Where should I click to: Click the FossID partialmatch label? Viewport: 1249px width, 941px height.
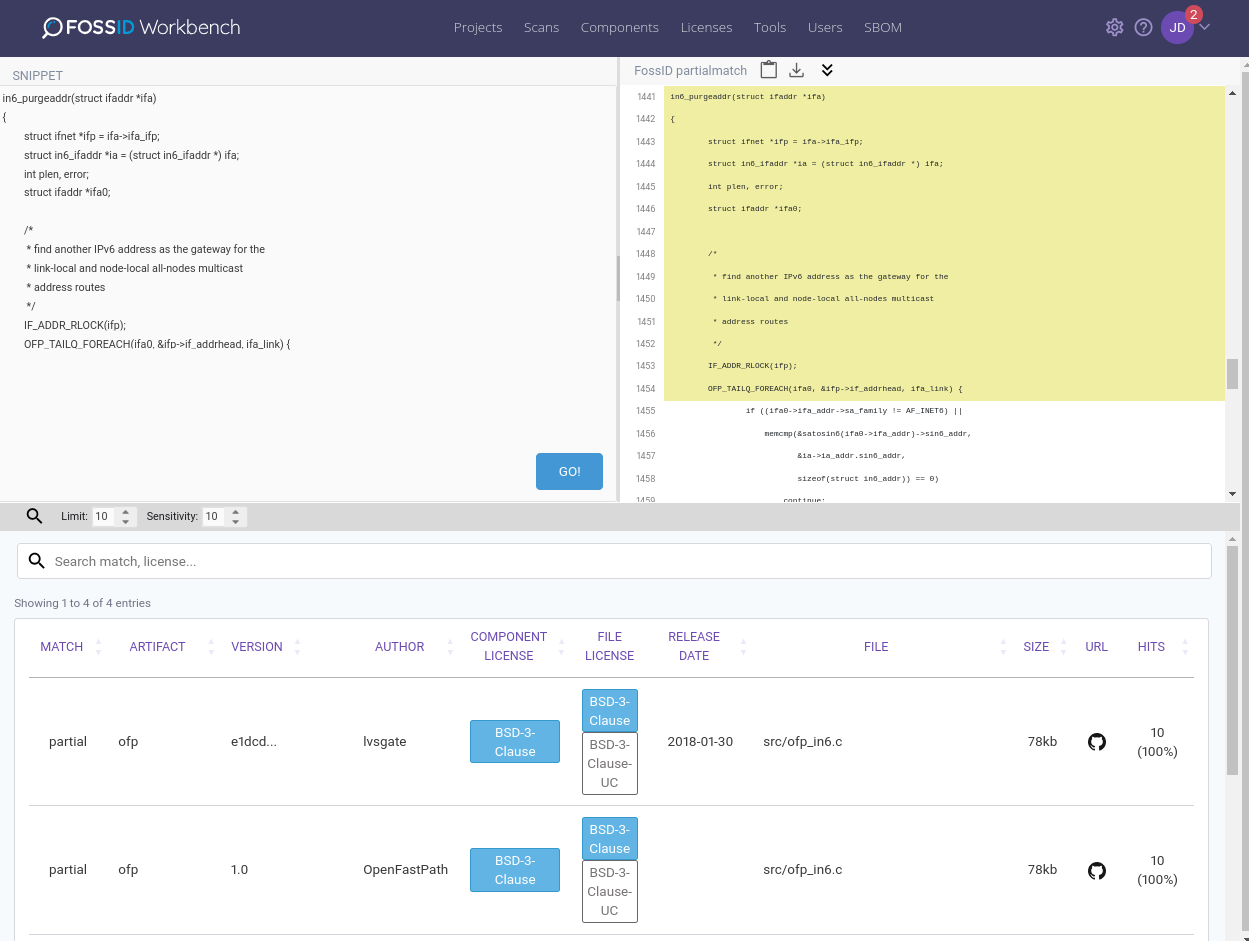tap(690, 71)
